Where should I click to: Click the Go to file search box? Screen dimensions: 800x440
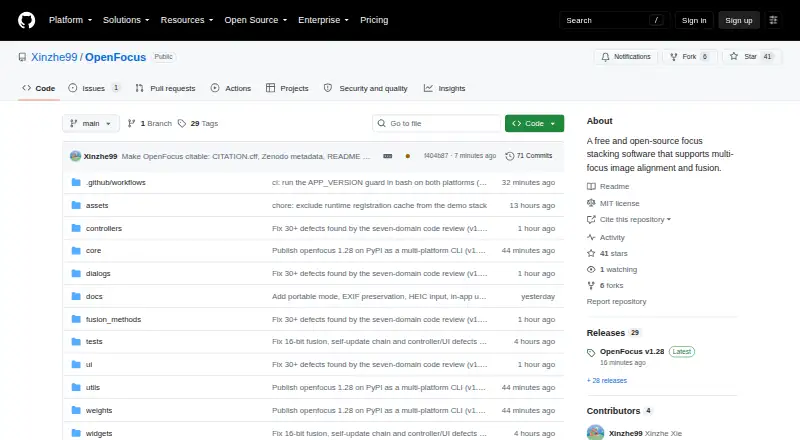(x=436, y=124)
